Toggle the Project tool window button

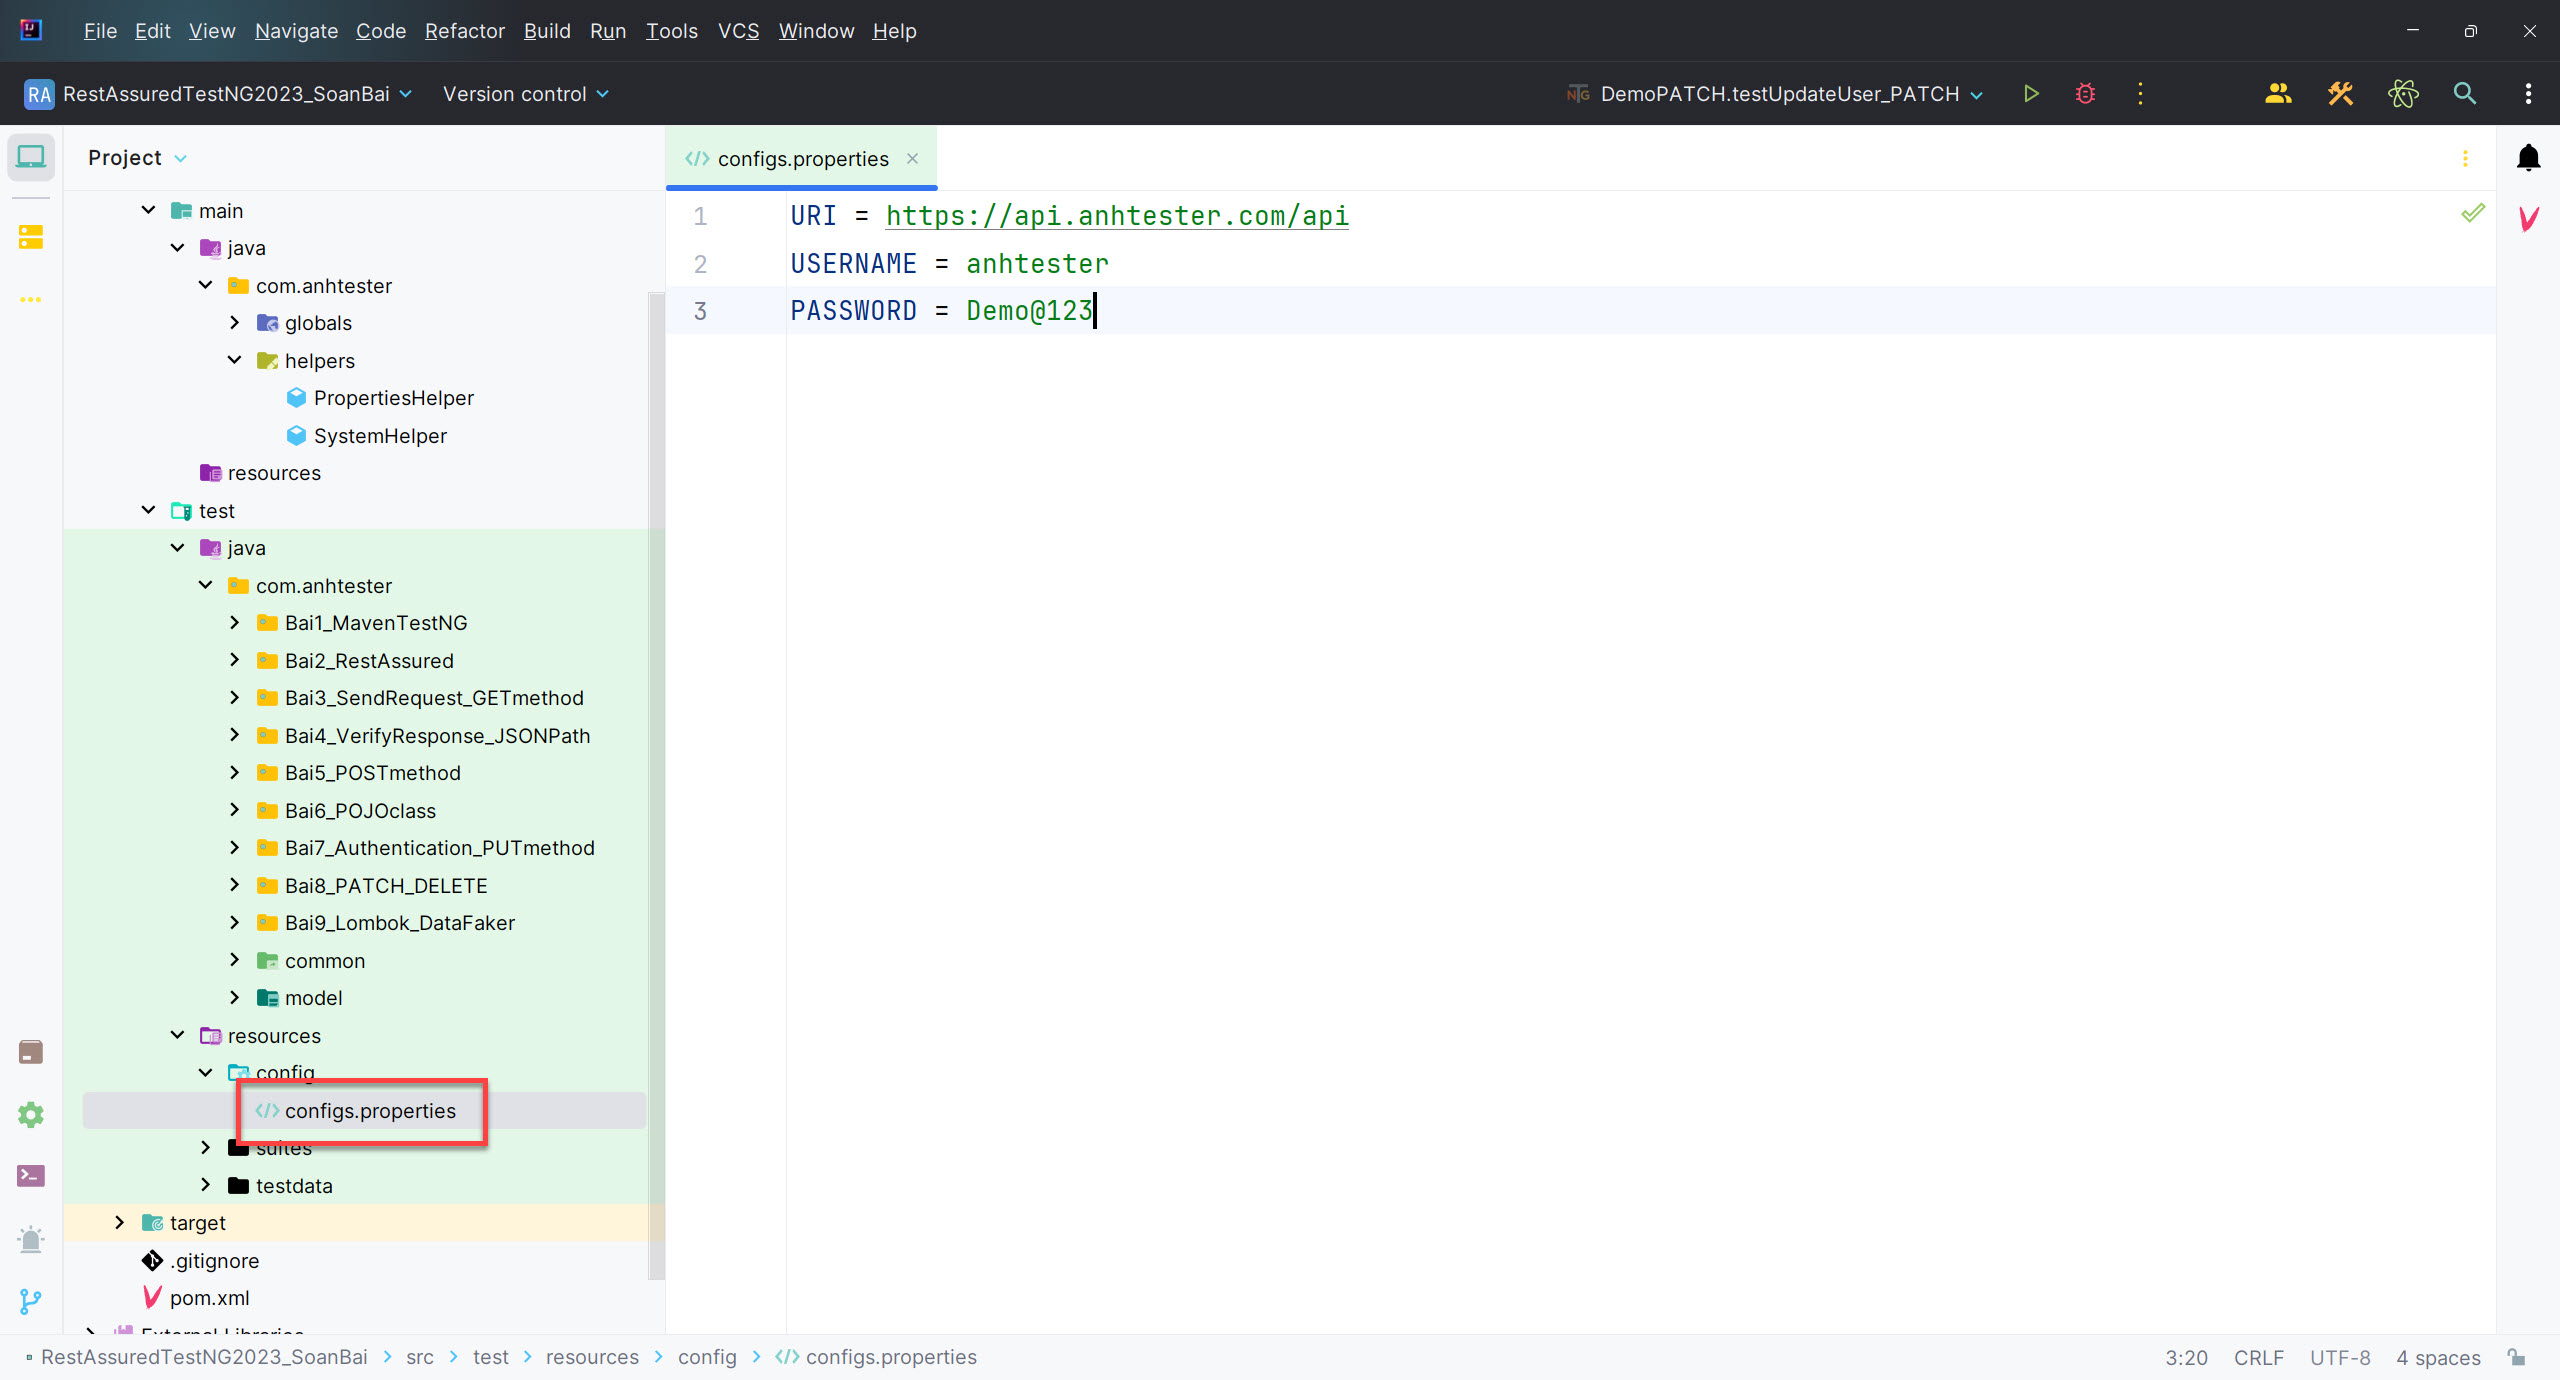[30, 158]
